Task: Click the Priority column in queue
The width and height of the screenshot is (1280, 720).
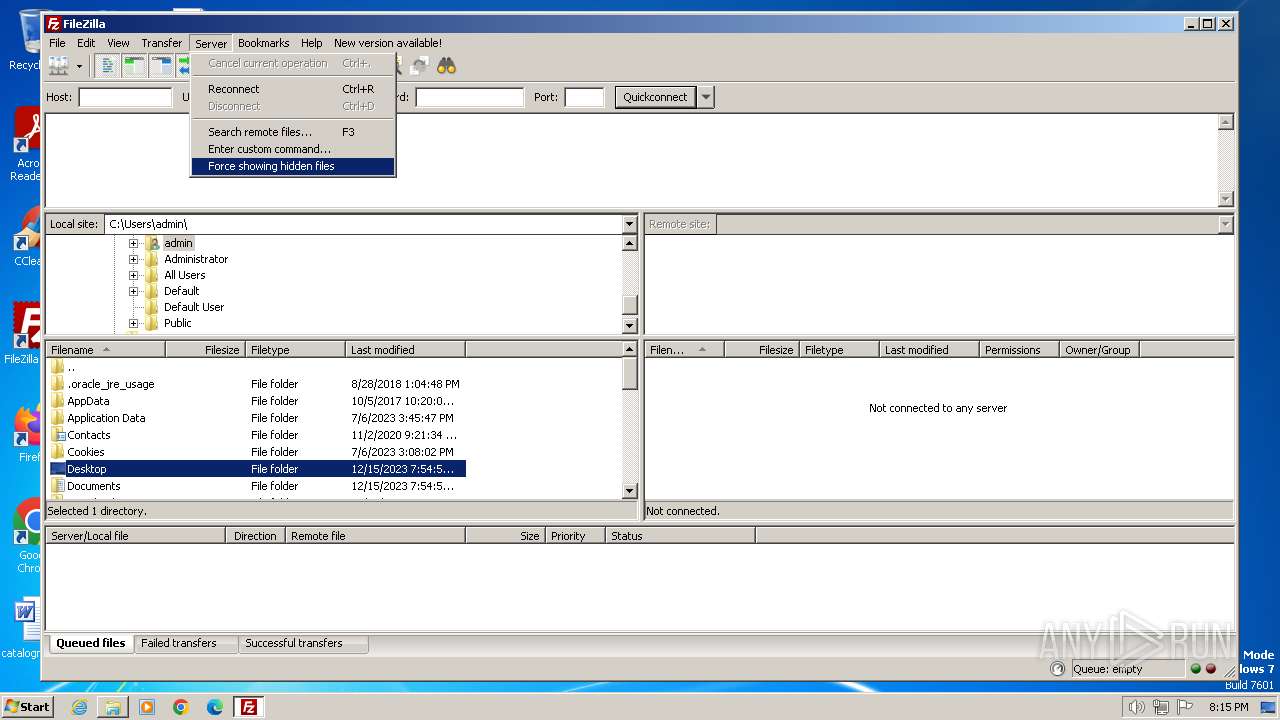Action: tap(575, 536)
